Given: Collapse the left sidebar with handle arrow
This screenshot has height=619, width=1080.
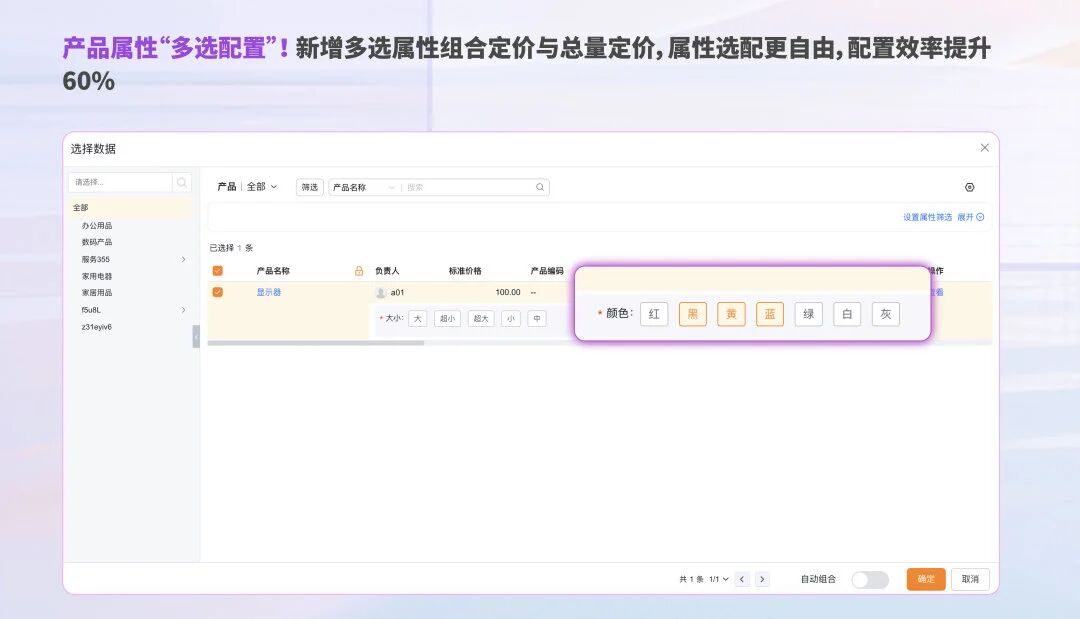Looking at the screenshot, I should pyautogui.click(x=196, y=337).
